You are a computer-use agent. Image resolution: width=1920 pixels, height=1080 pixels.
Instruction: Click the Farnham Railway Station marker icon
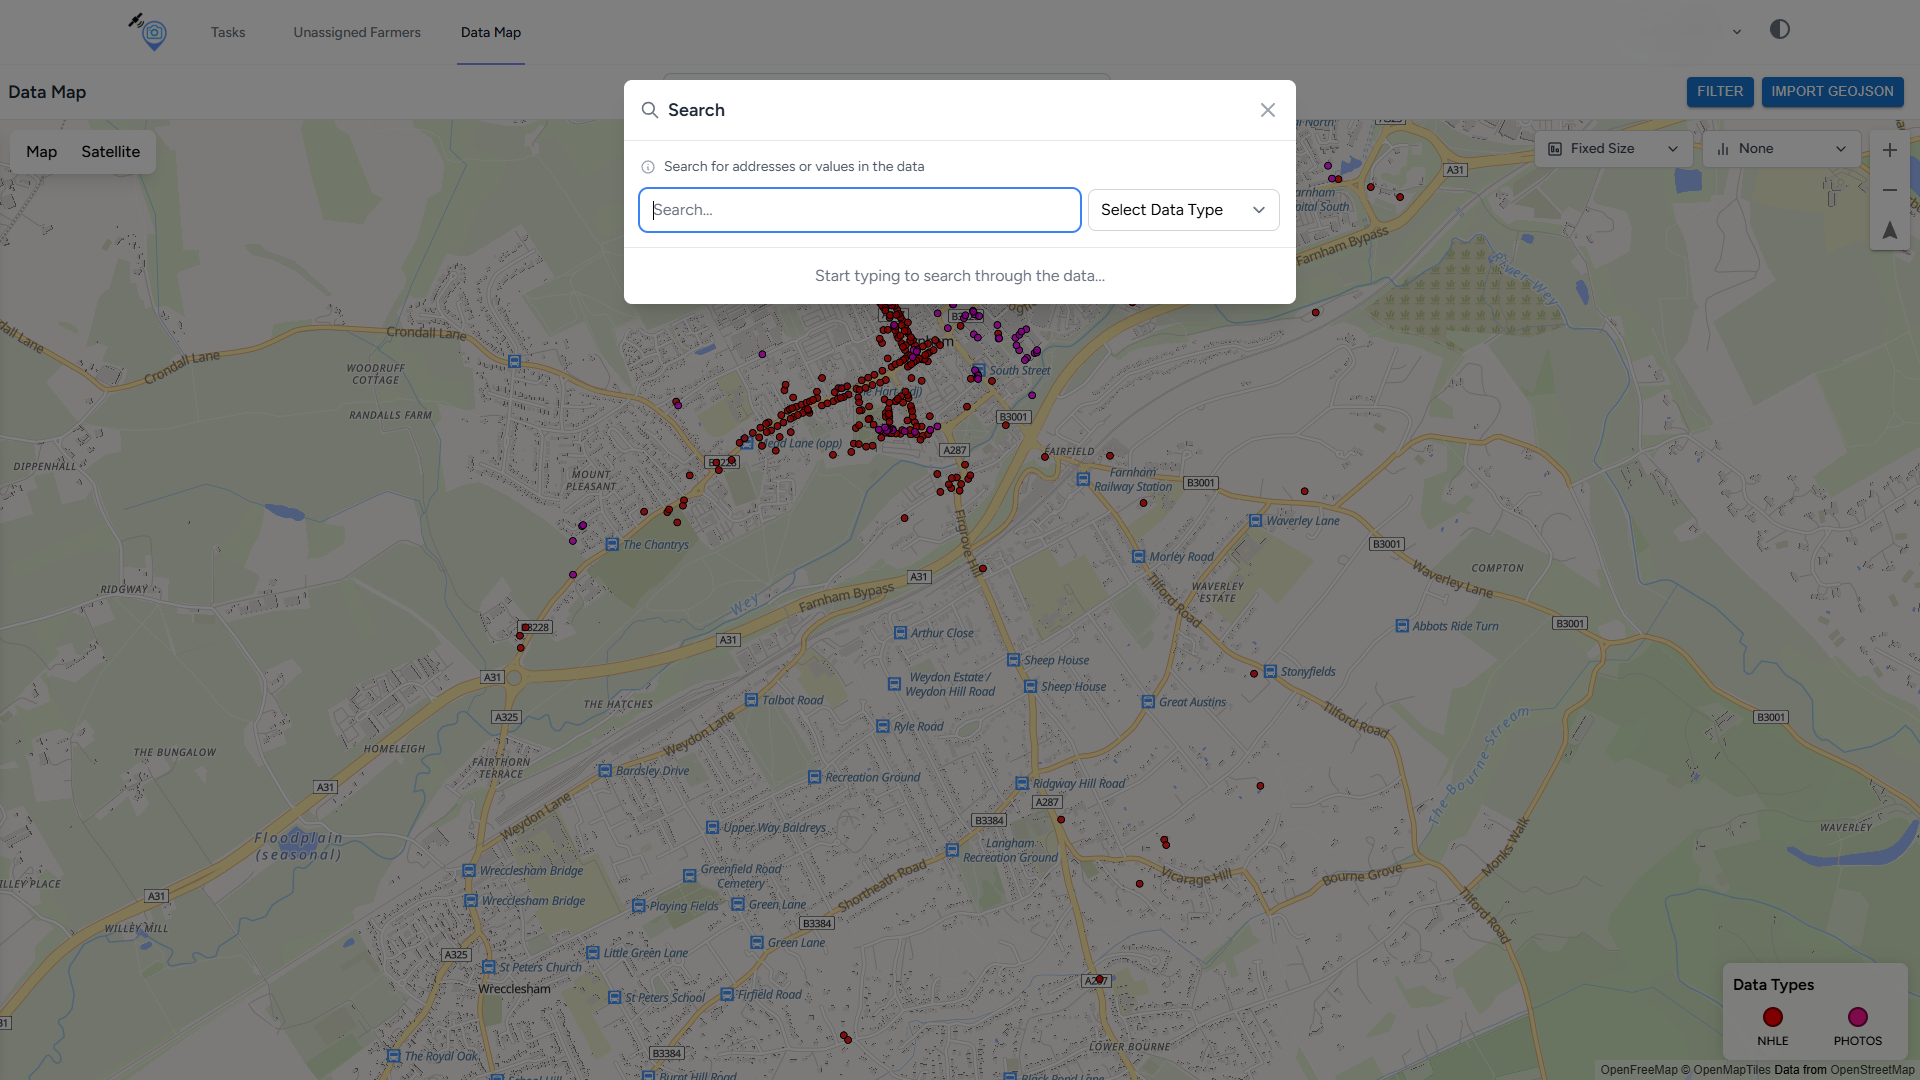(x=1083, y=480)
